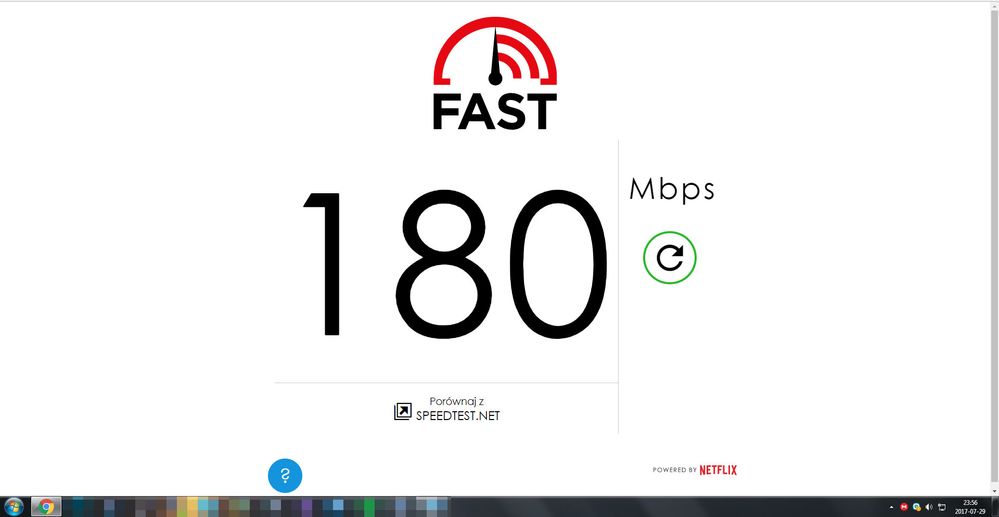
Task: Open the clock showing 23:56
Action: (970, 503)
